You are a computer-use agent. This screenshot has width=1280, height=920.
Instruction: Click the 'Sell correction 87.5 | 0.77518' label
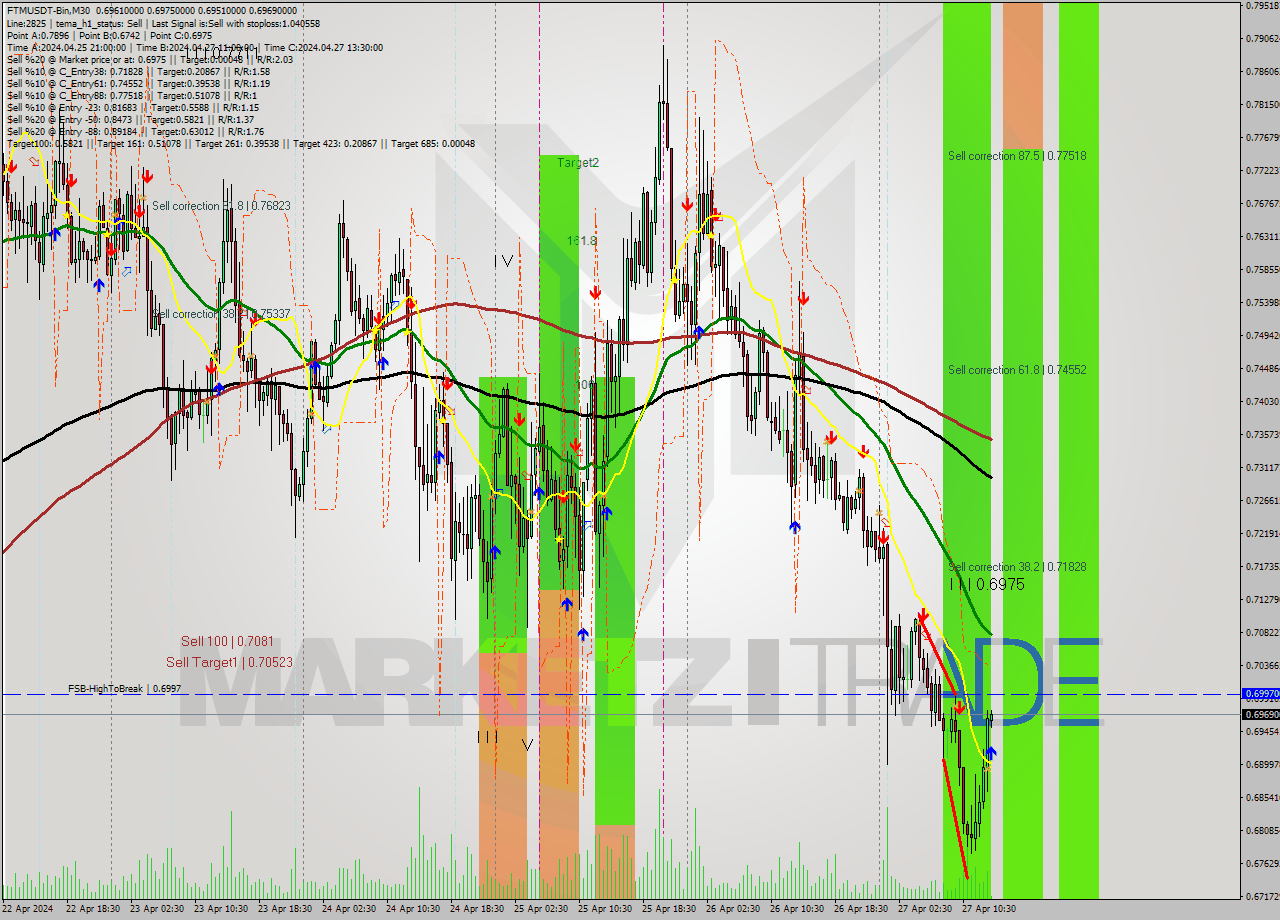pos(1017,156)
